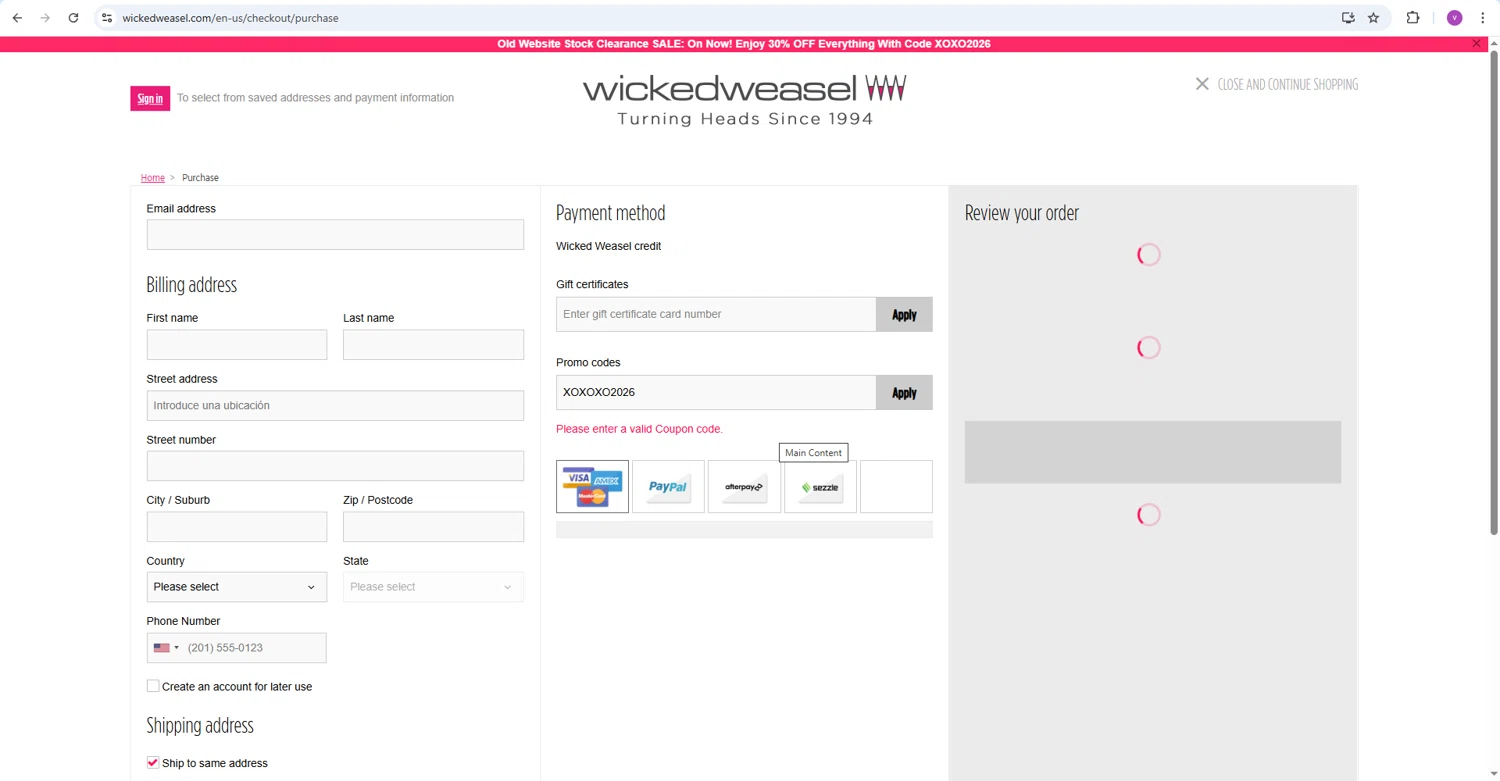Click the Shipping address heading
The width and height of the screenshot is (1500, 781).
tap(200, 725)
